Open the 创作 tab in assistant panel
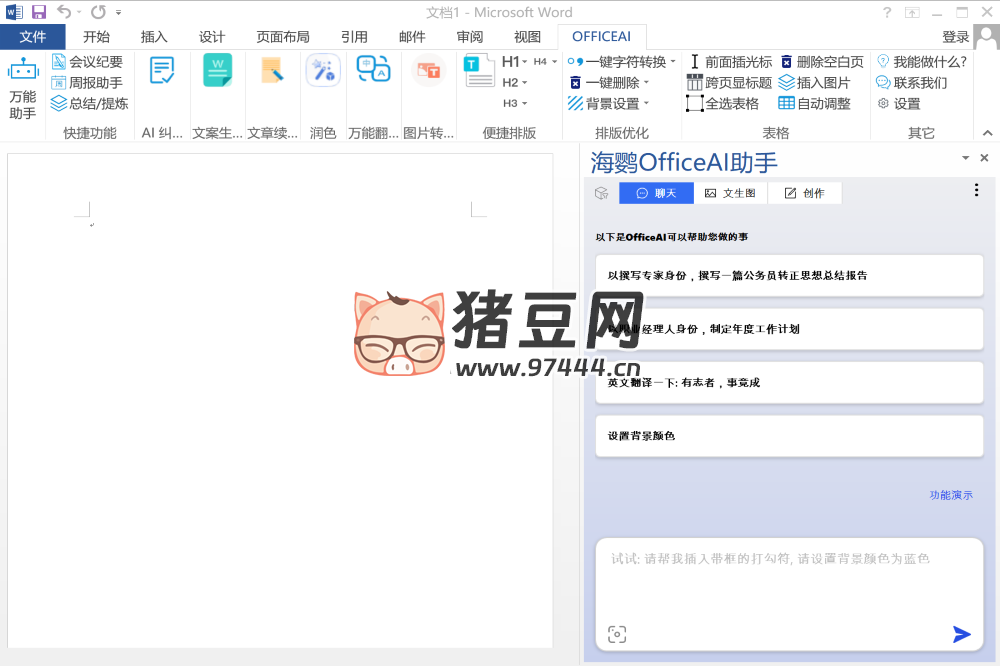Screen dimensions: 1000x666 click(x=804, y=193)
